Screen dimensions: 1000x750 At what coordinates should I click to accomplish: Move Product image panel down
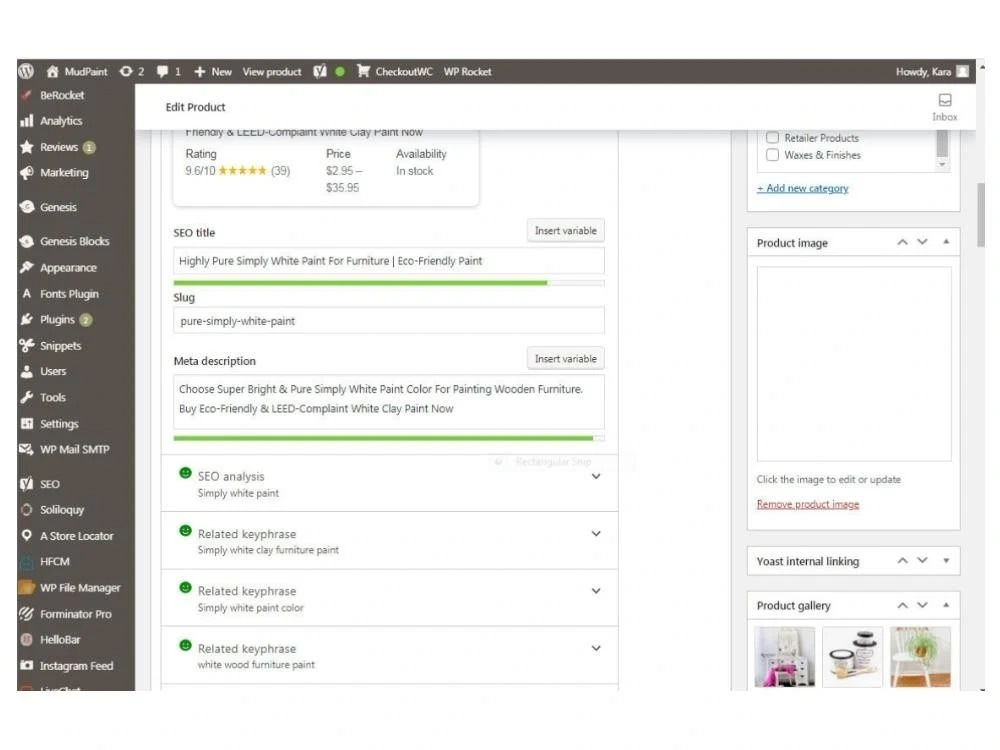[922, 242]
